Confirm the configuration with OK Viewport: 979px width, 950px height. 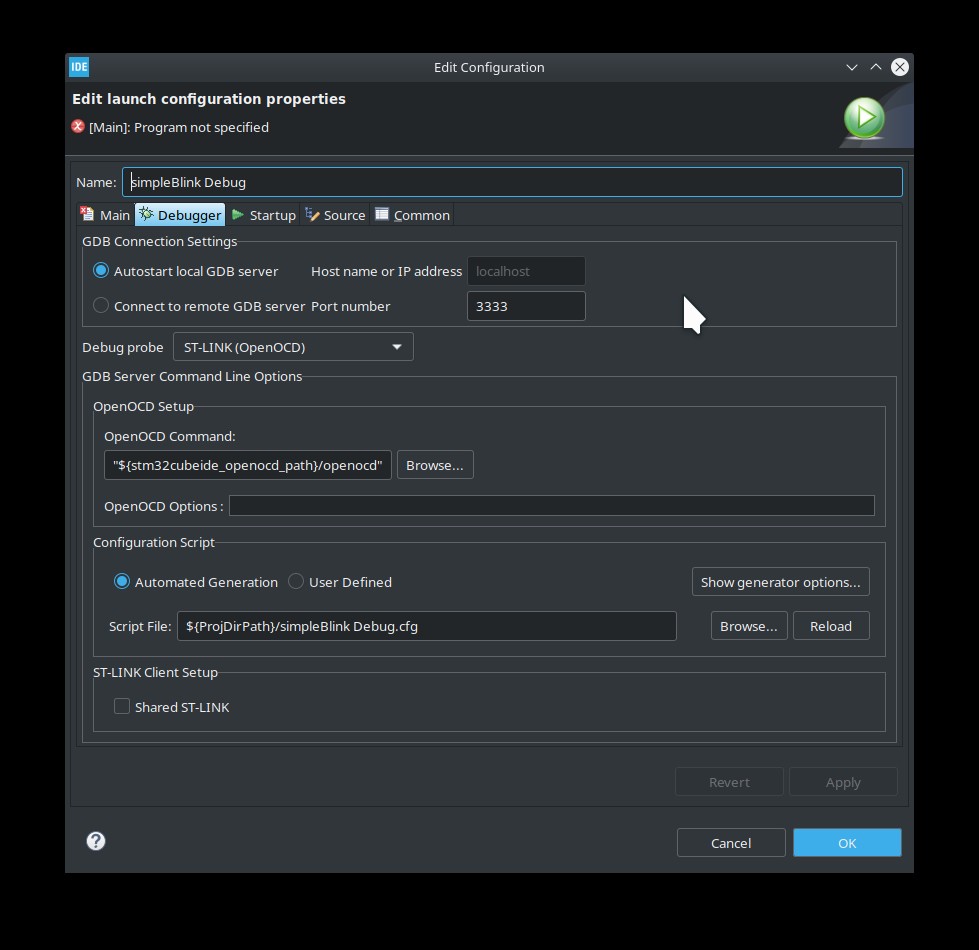(846, 842)
